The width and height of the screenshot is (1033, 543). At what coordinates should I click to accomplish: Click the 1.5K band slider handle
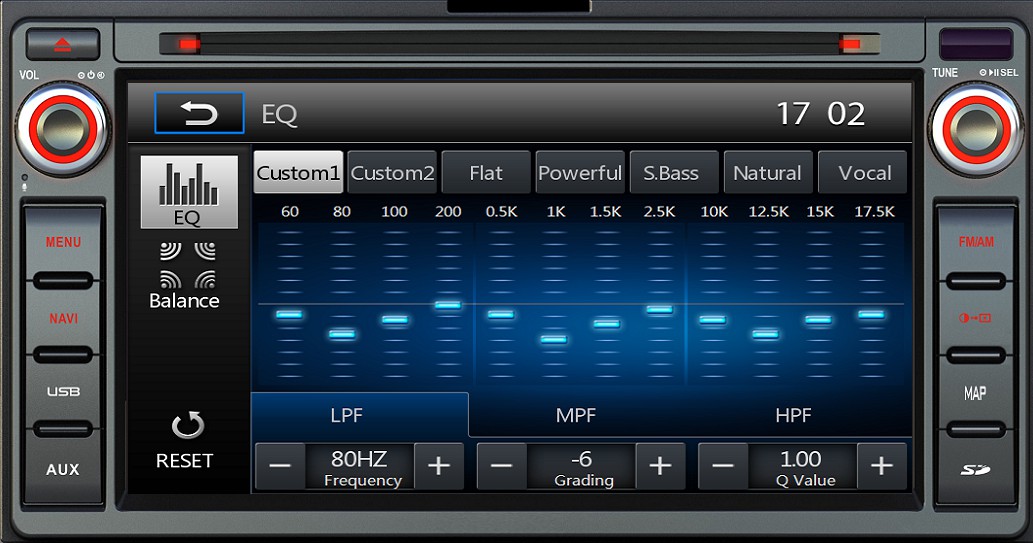coord(607,324)
